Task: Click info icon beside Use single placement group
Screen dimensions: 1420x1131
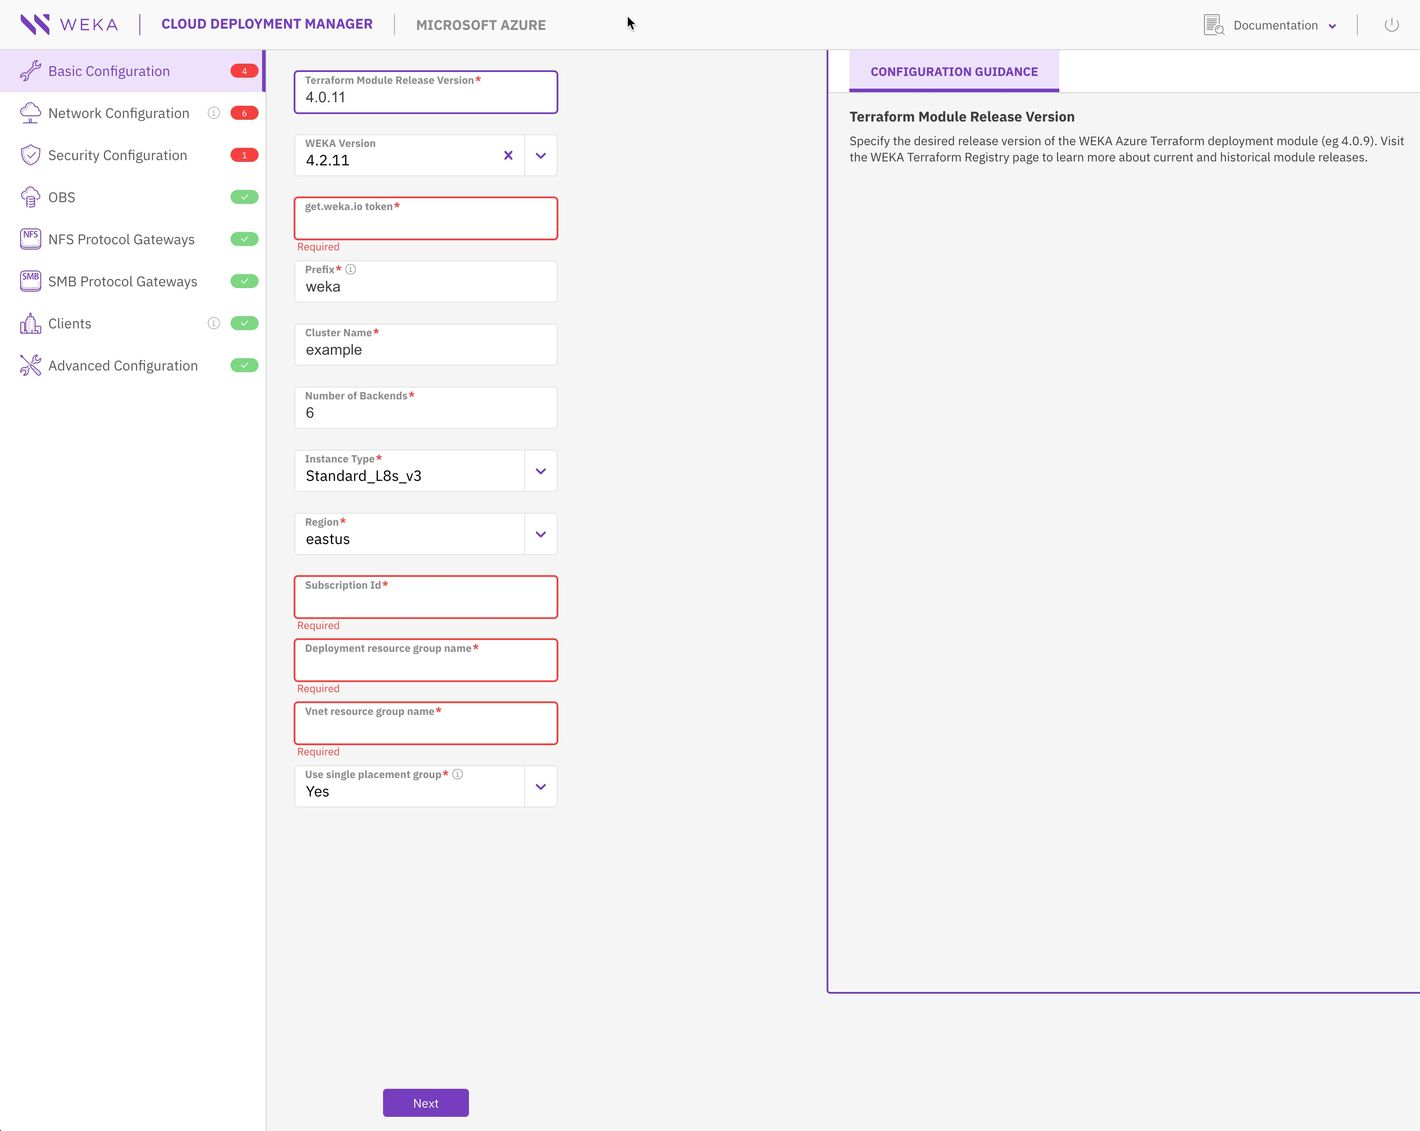Action: pos(458,774)
